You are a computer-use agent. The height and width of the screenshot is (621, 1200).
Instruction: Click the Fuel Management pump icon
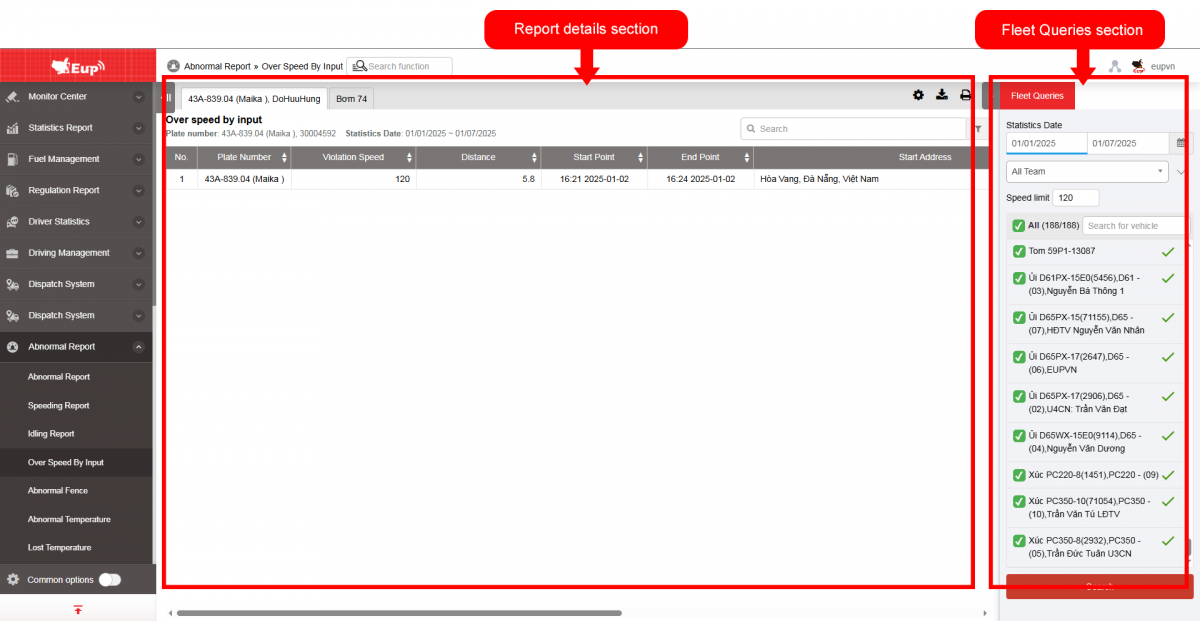click(x=12, y=159)
